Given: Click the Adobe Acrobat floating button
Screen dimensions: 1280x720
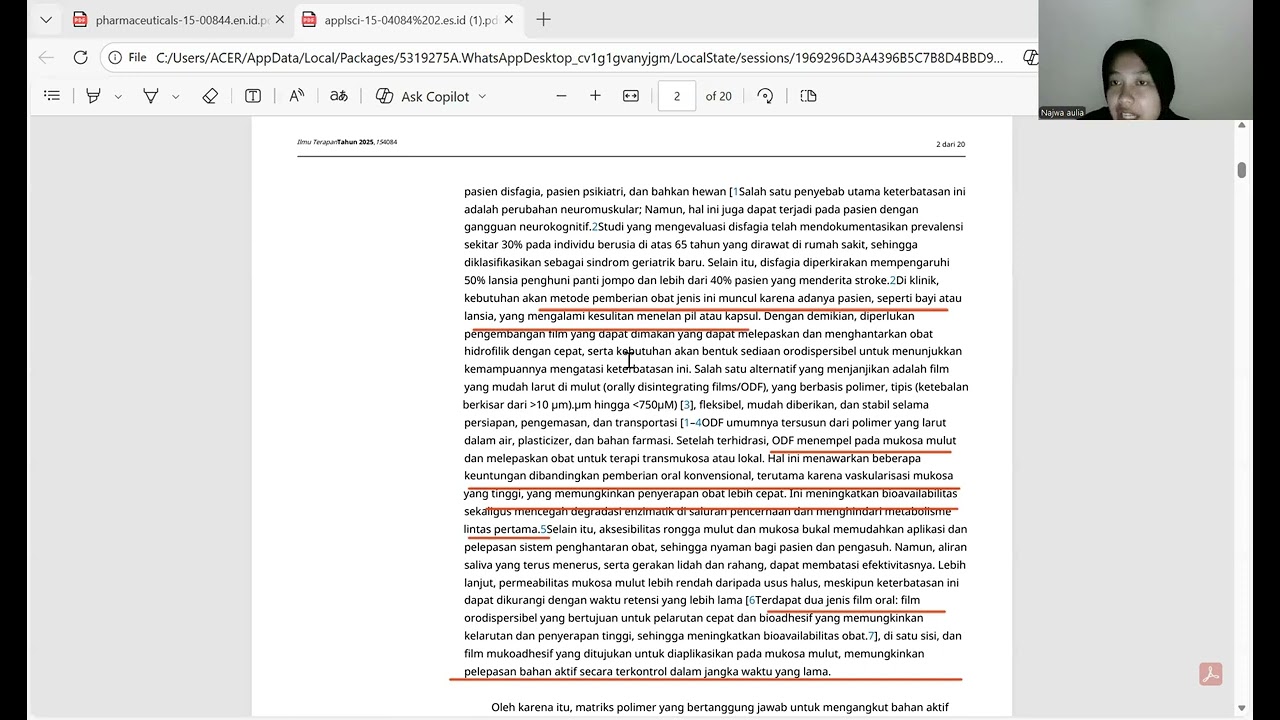Looking at the screenshot, I should tap(1211, 674).
